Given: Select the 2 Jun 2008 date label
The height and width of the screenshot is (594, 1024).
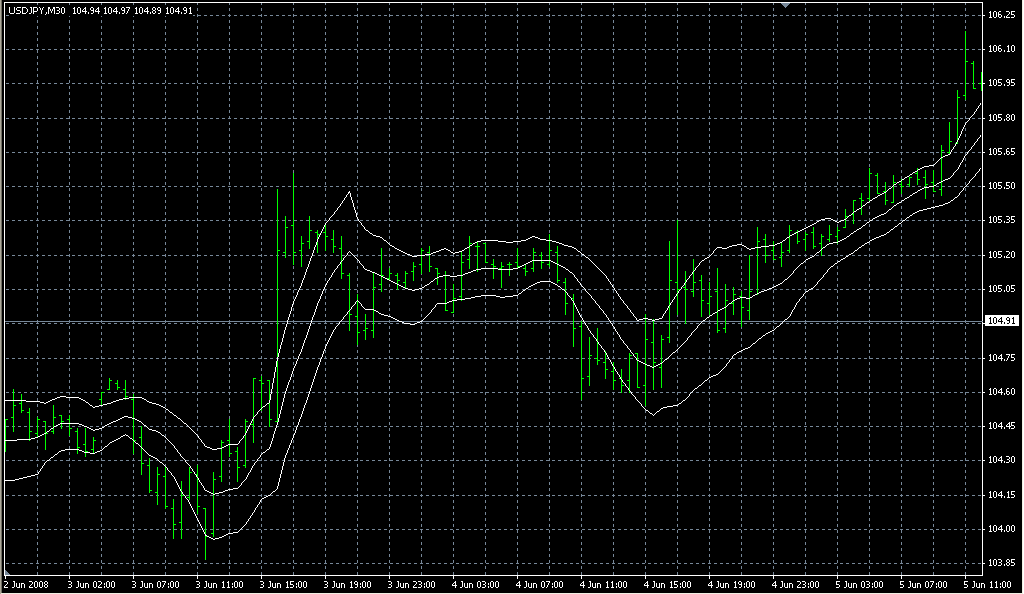Looking at the screenshot, I should 26,583.
